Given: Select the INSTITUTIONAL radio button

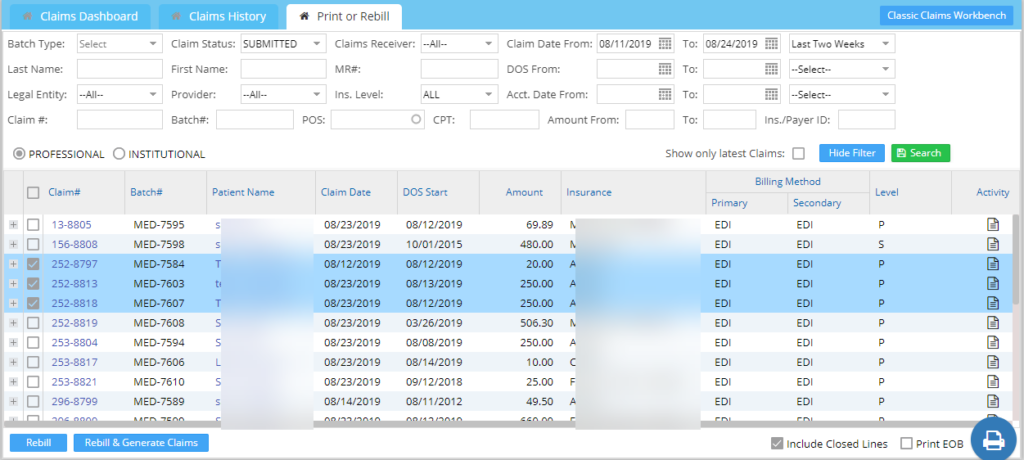Looking at the screenshot, I should coord(119,154).
